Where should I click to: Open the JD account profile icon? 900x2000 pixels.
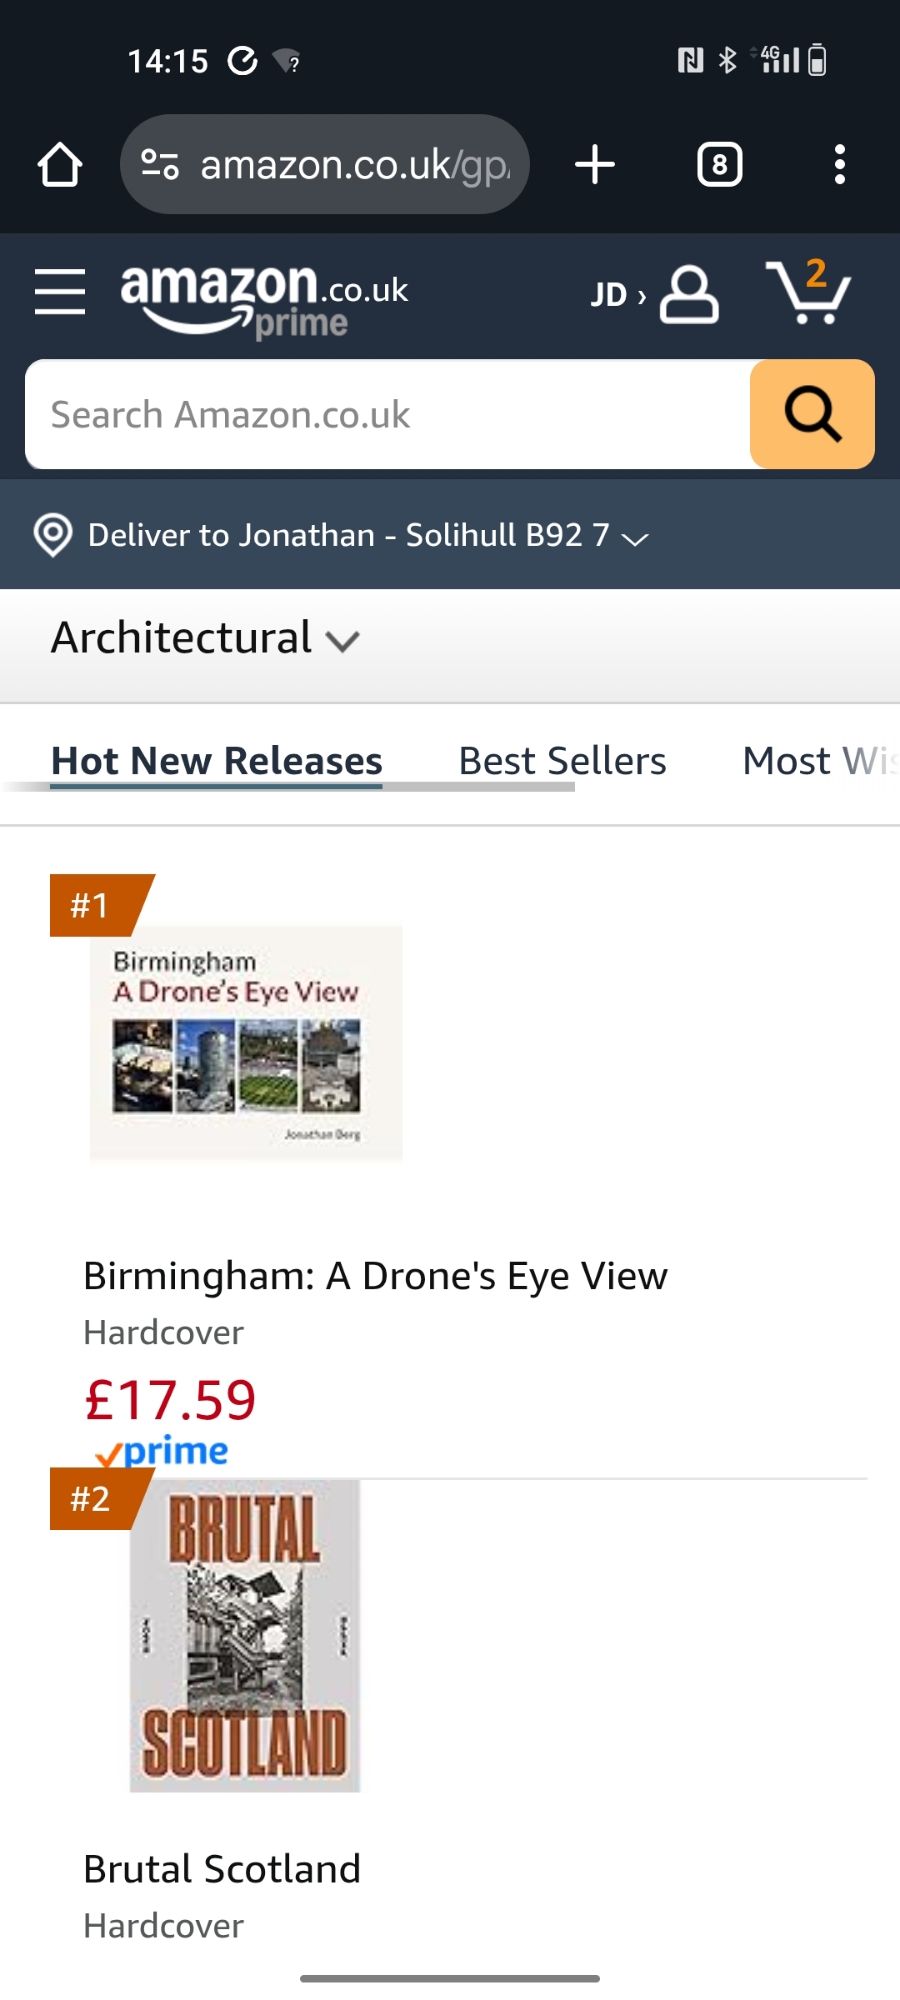688,294
